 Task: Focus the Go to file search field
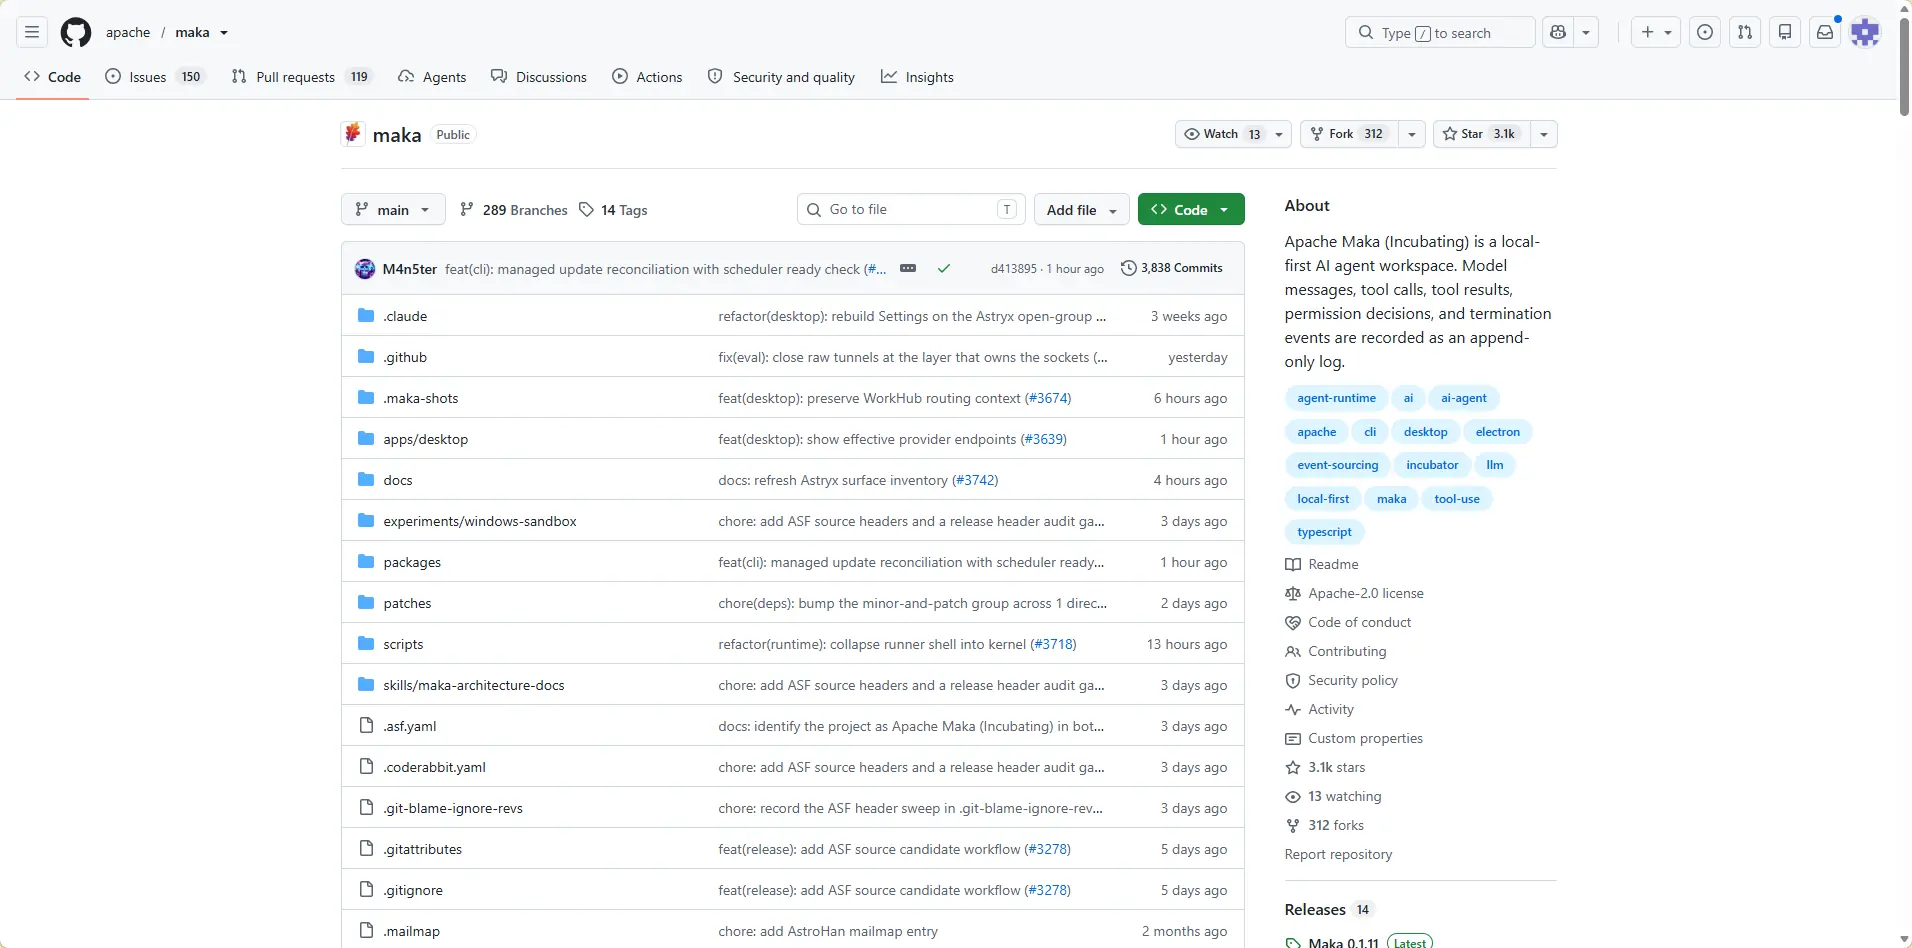tap(911, 209)
